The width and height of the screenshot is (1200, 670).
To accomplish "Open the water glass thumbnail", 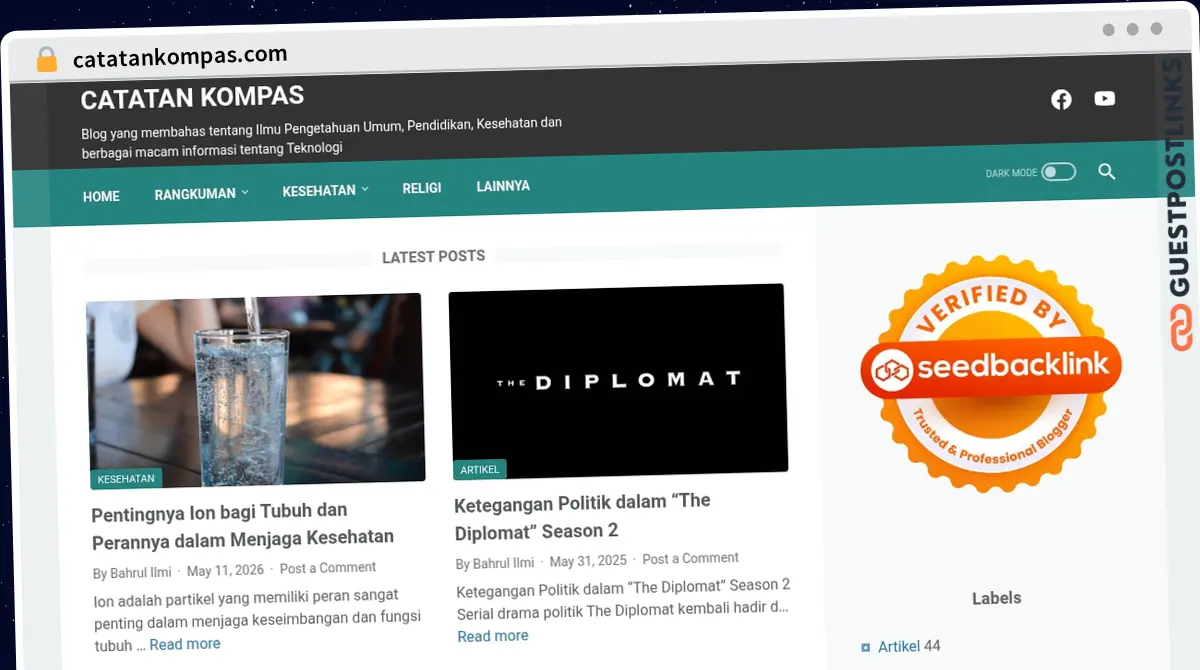I will pos(256,391).
